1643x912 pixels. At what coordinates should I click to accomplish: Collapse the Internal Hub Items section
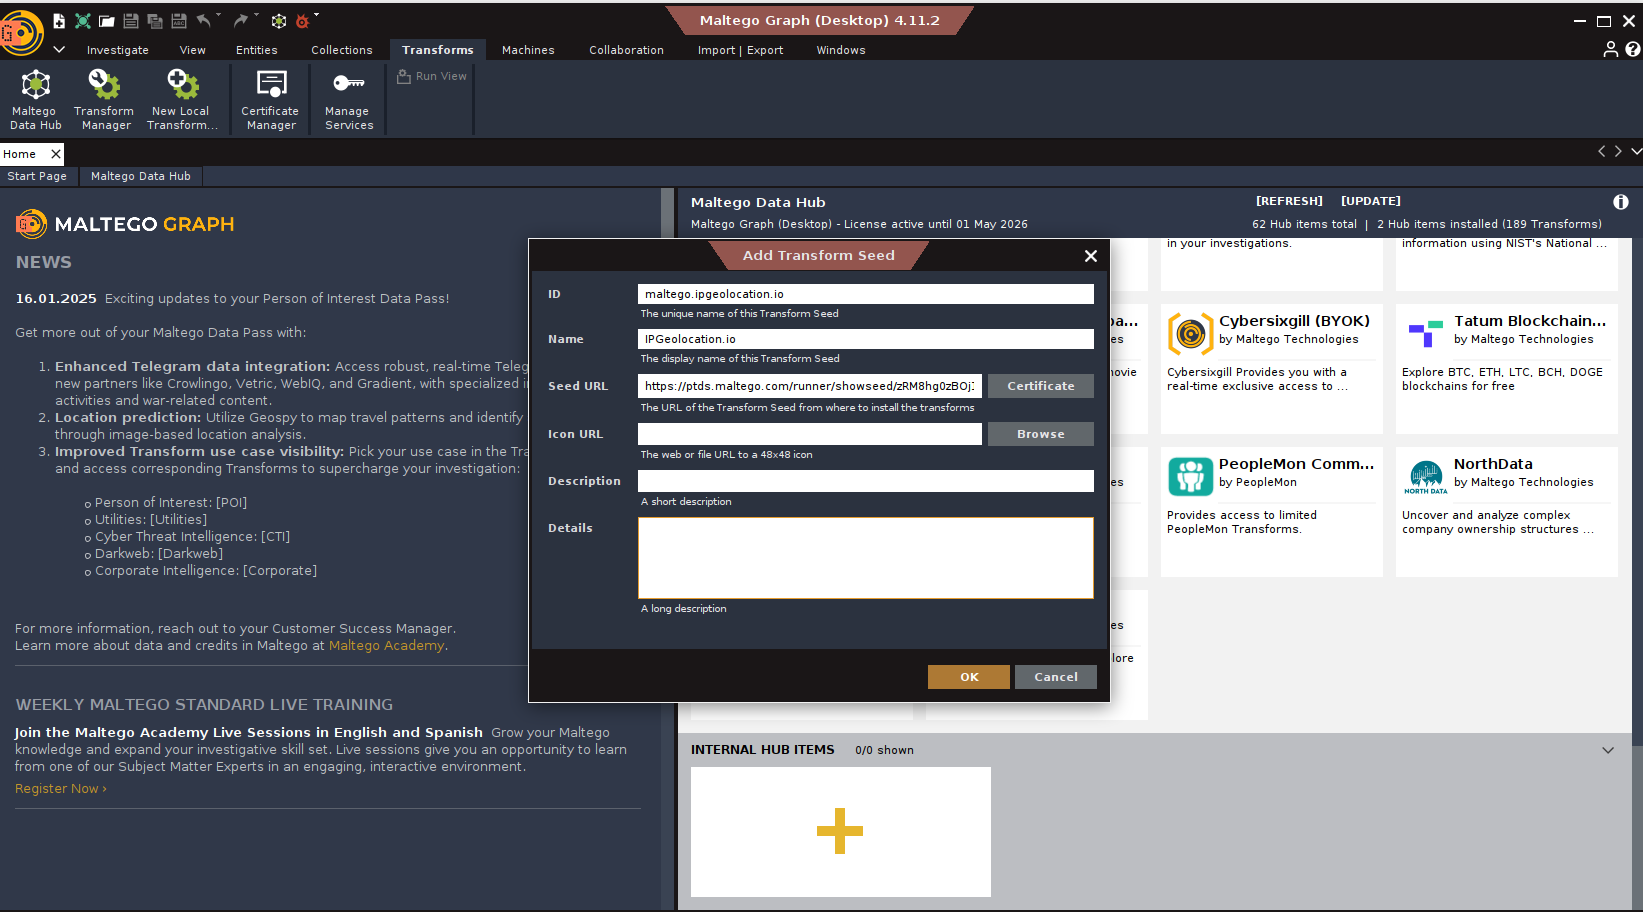(x=1608, y=750)
